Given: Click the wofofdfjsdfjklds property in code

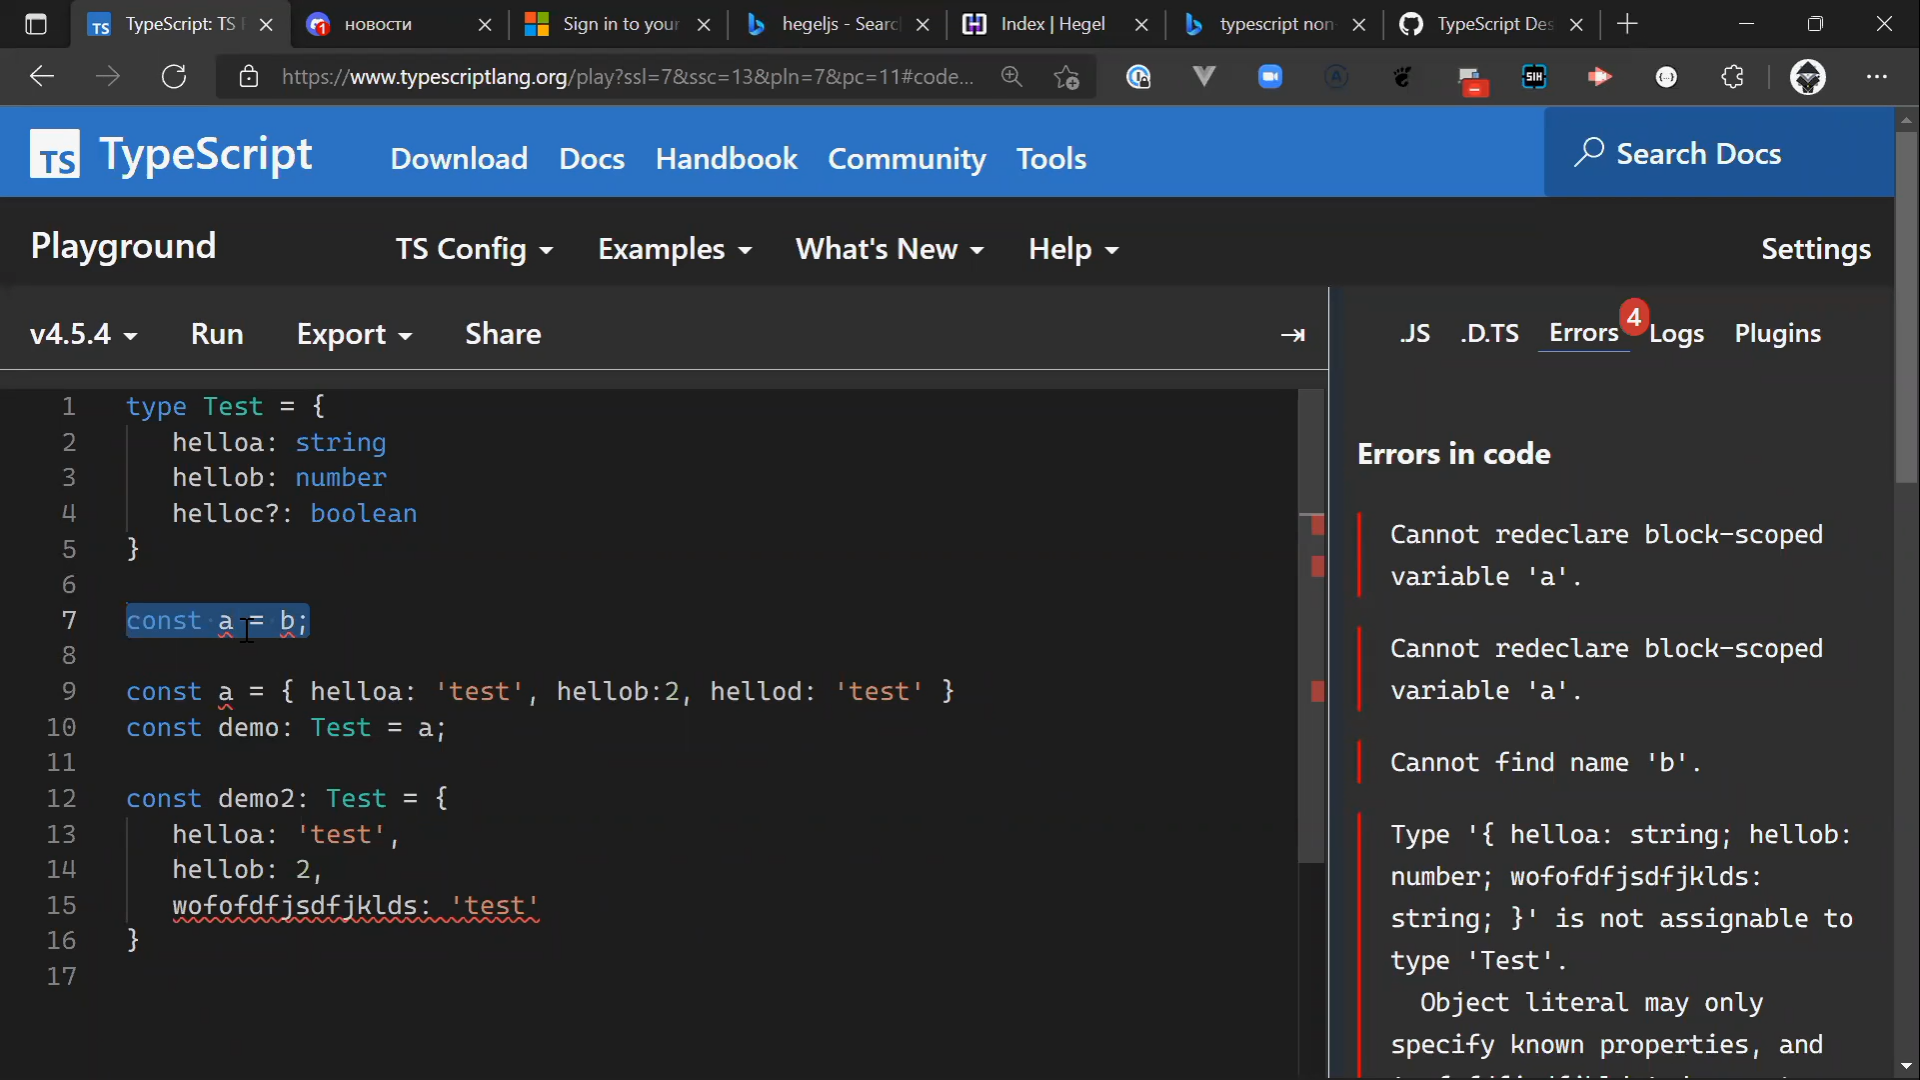Looking at the screenshot, I should pyautogui.click(x=294, y=906).
